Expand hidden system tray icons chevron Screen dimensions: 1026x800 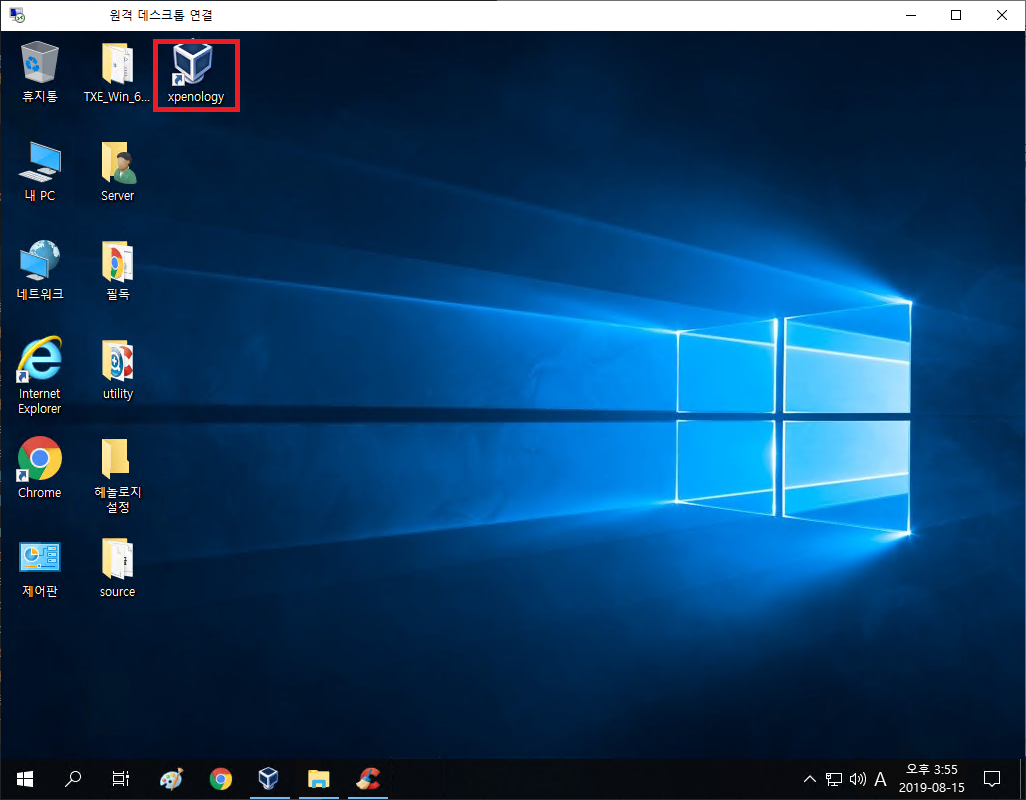point(809,779)
